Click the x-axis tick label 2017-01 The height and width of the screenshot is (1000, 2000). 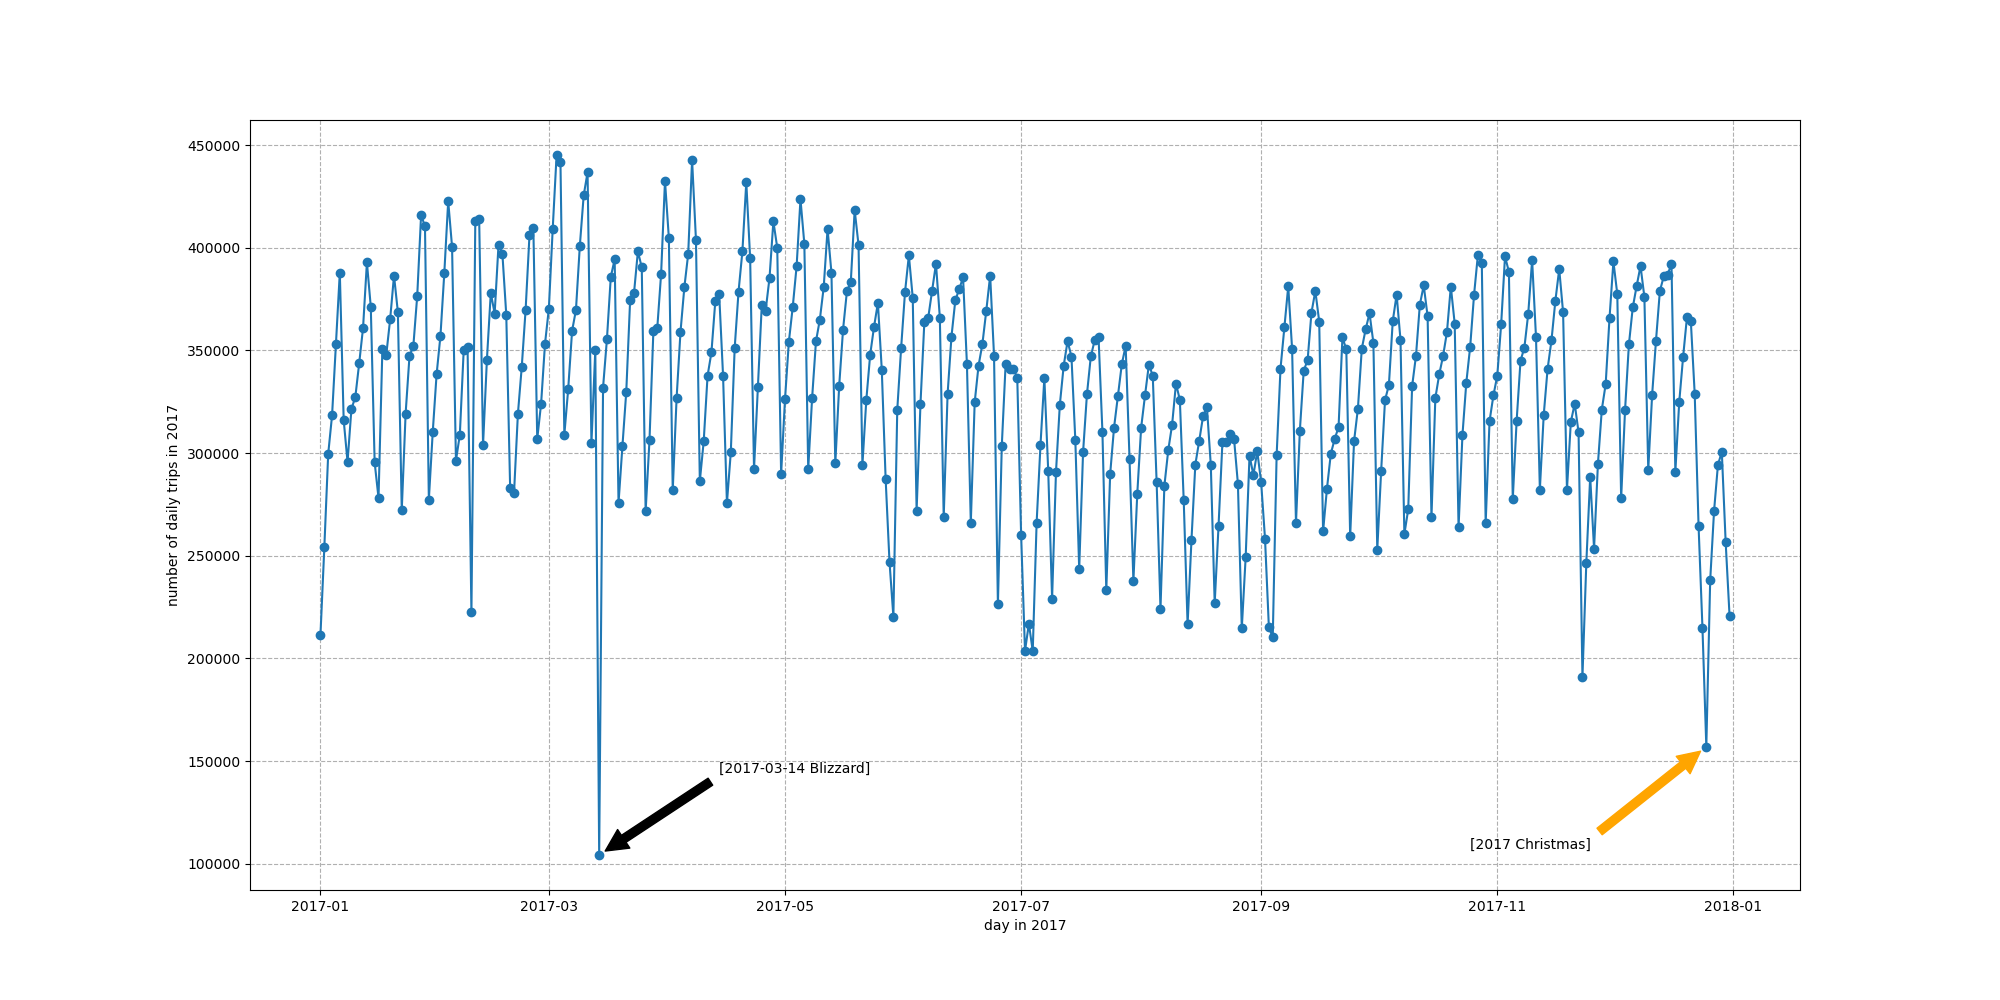click(x=320, y=907)
